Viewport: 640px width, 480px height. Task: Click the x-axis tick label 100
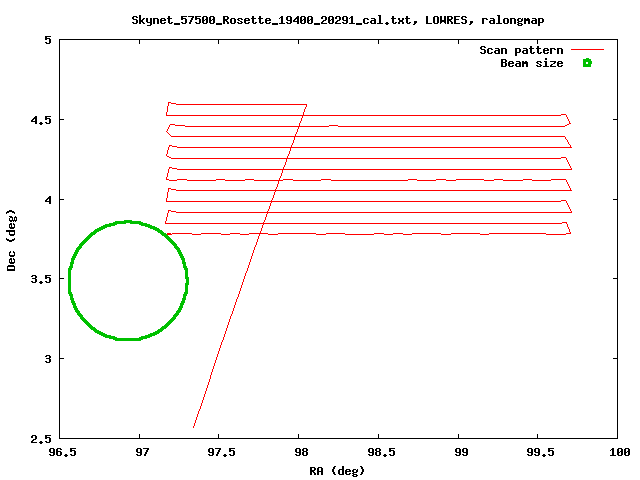click(620, 452)
